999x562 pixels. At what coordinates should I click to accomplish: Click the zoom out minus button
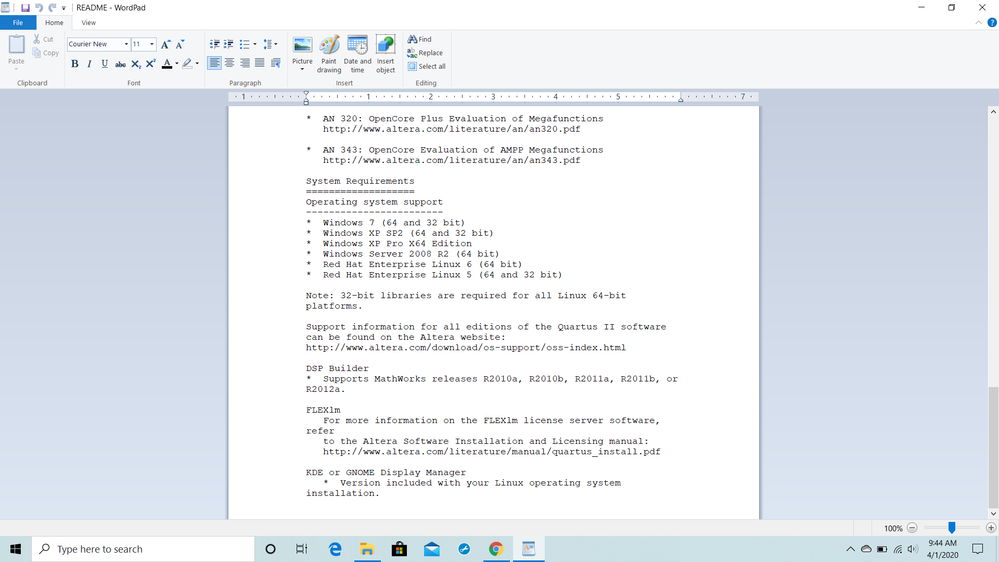pyautogui.click(x=912, y=528)
